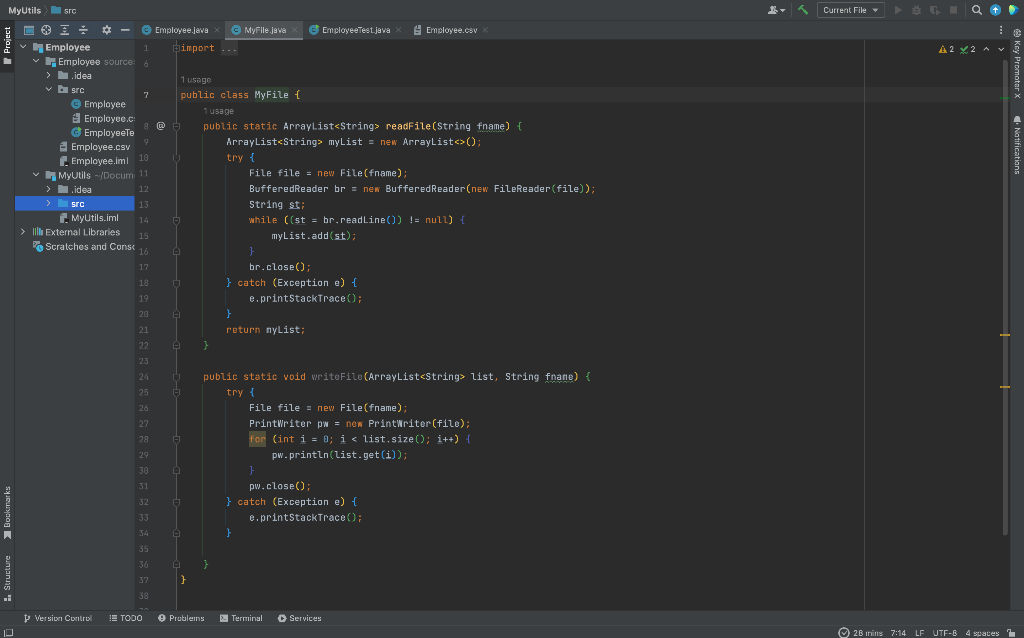Click the Collapse All icon in Project panel
Screen dimensions: 1024x638
(x=83, y=30)
